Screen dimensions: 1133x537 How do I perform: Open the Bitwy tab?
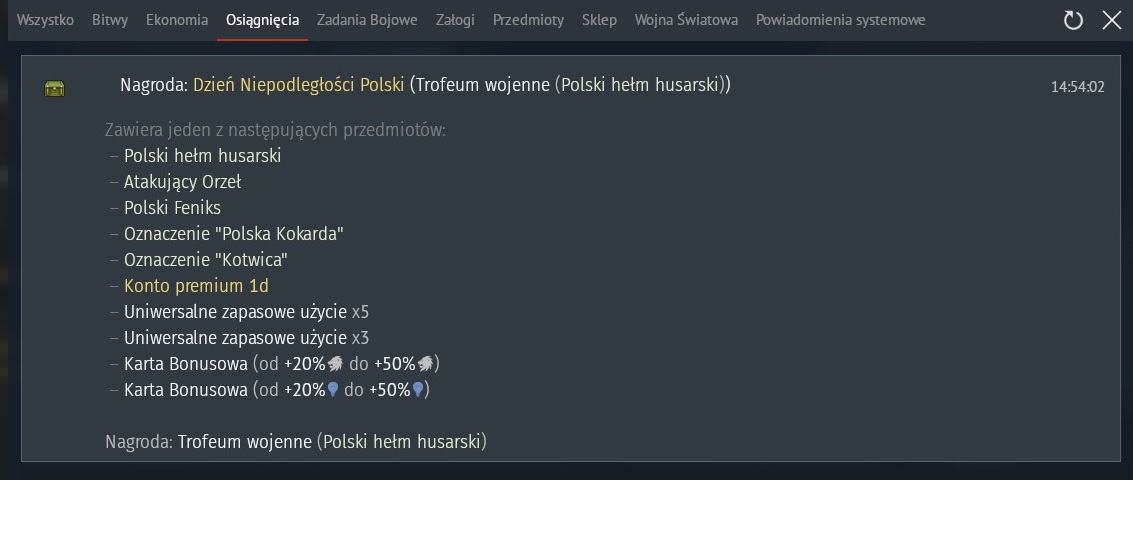pyautogui.click(x=110, y=20)
